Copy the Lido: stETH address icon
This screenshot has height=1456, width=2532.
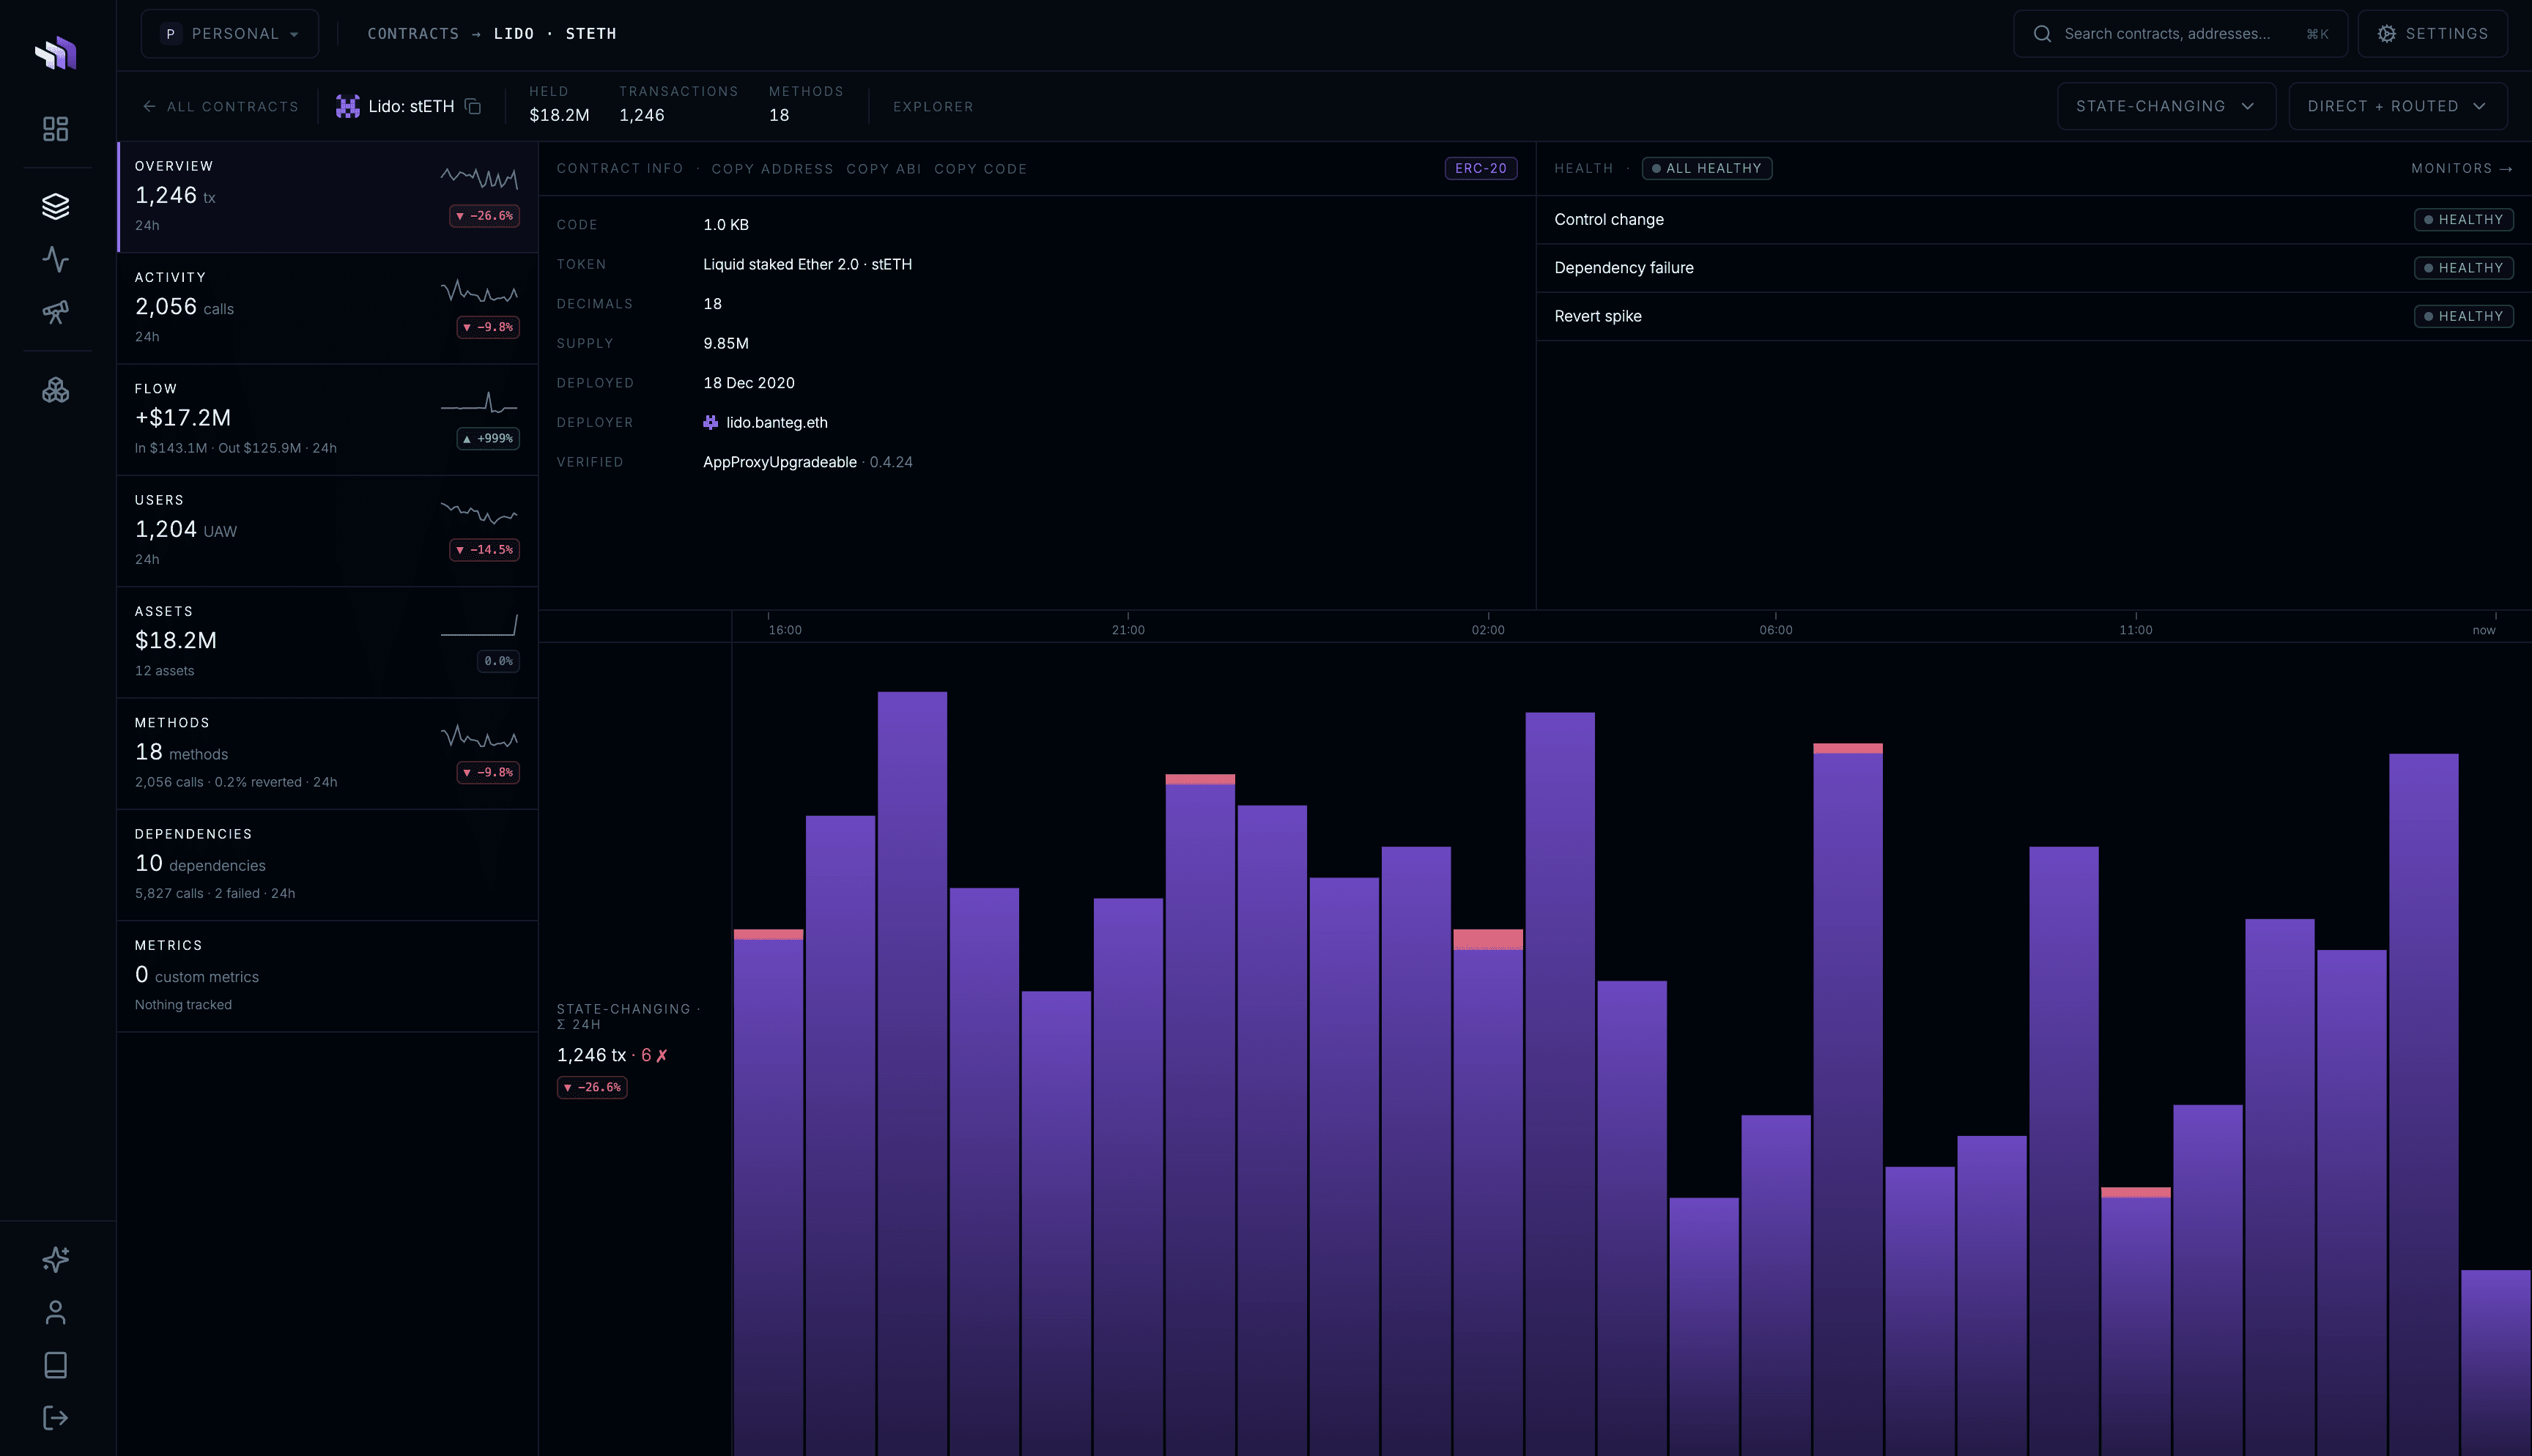473,106
